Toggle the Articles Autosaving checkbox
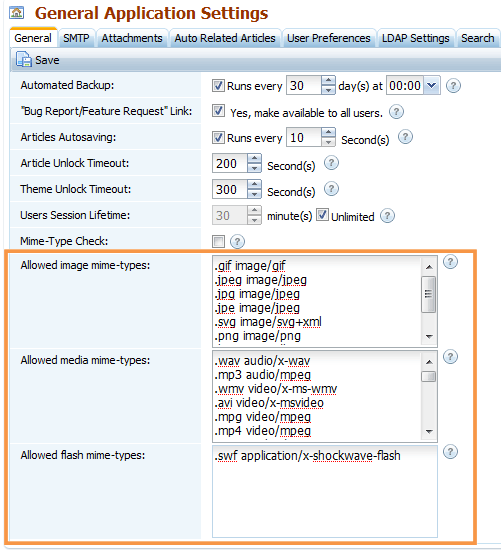Image resolution: width=501 pixels, height=554 pixels. click(x=218, y=137)
